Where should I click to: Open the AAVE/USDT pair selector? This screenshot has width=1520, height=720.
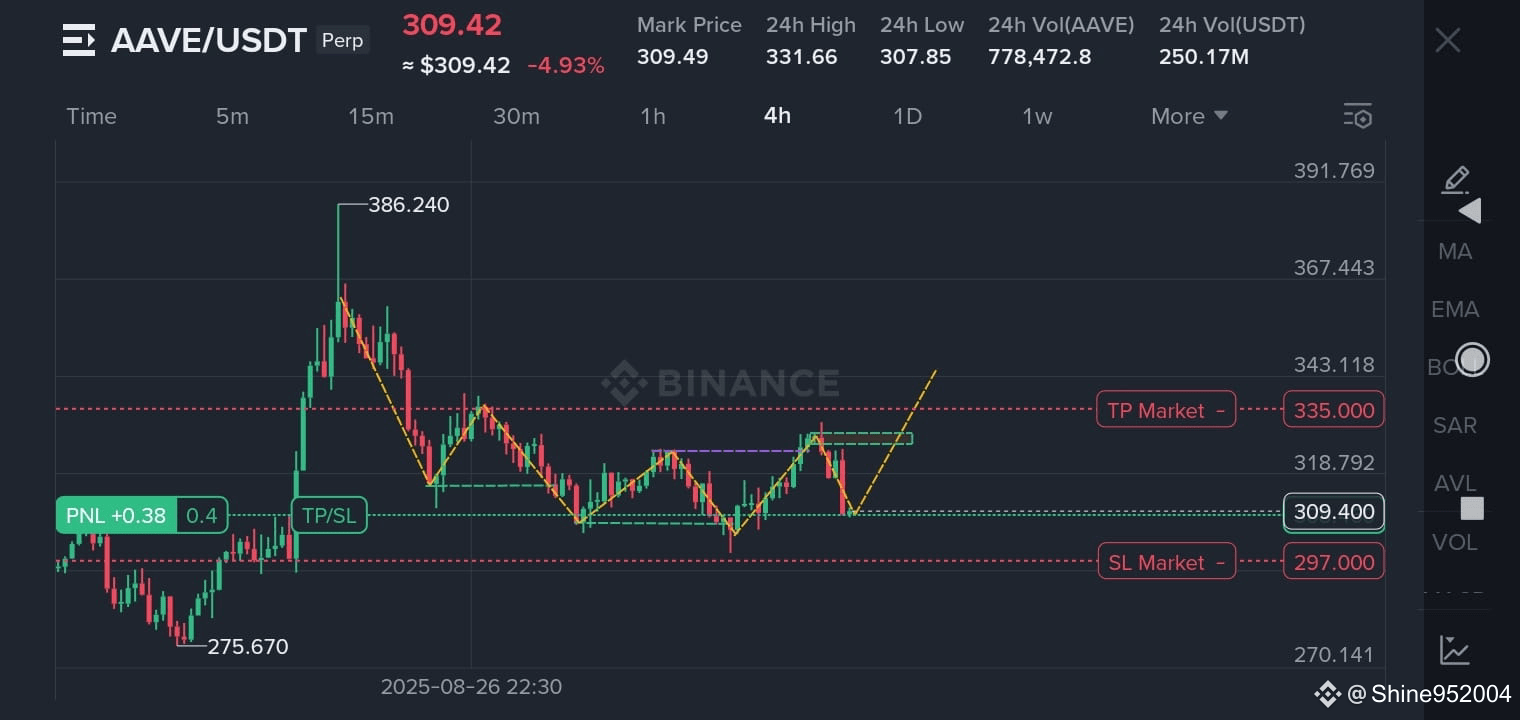[208, 40]
